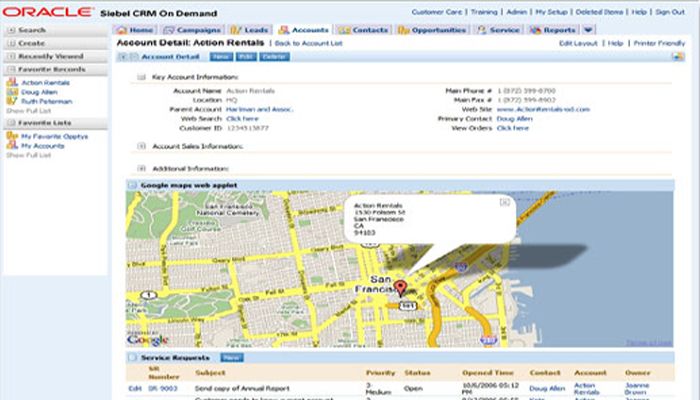Click the Back to Account List link
700x400 pixels.
tap(308, 43)
